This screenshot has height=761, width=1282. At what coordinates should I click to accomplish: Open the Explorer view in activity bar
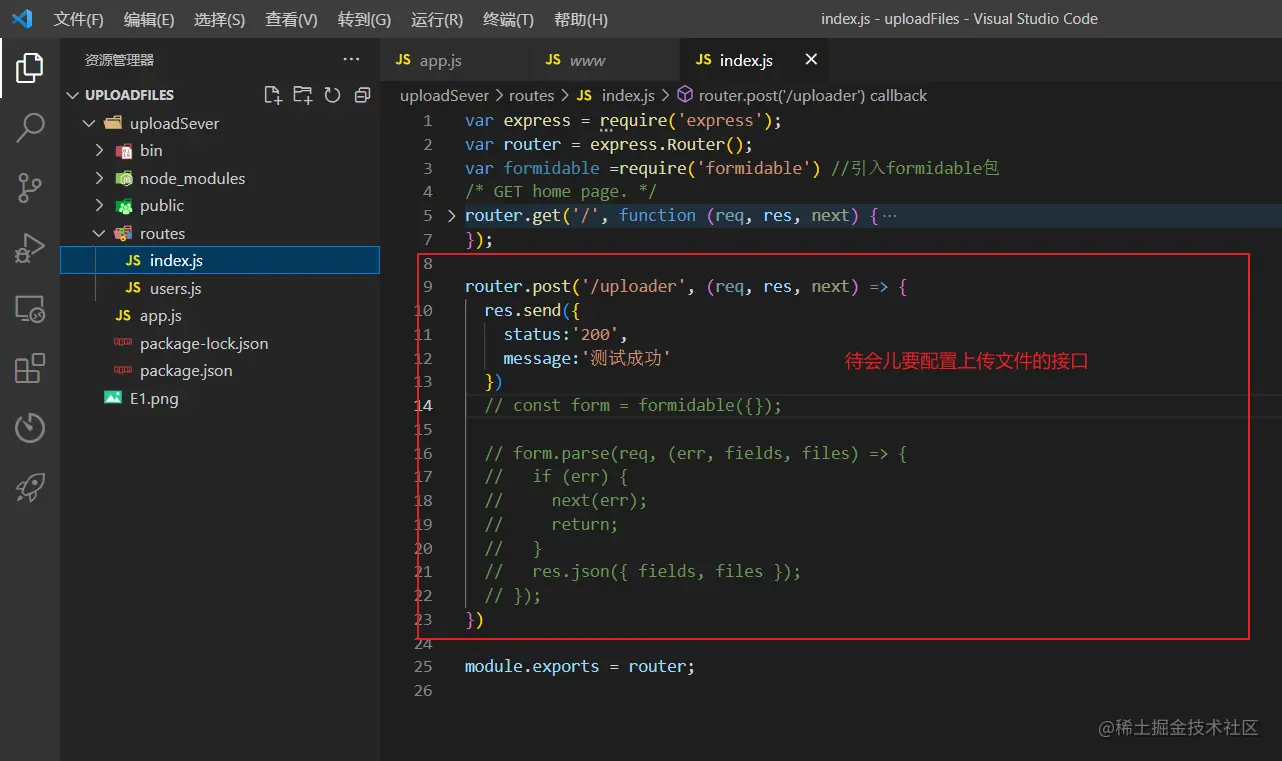tap(30, 68)
